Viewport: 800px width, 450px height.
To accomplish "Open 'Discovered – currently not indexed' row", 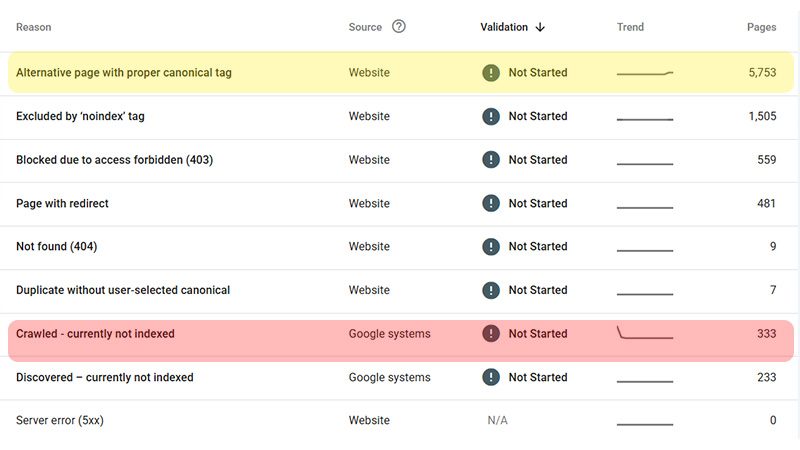I will (400, 378).
